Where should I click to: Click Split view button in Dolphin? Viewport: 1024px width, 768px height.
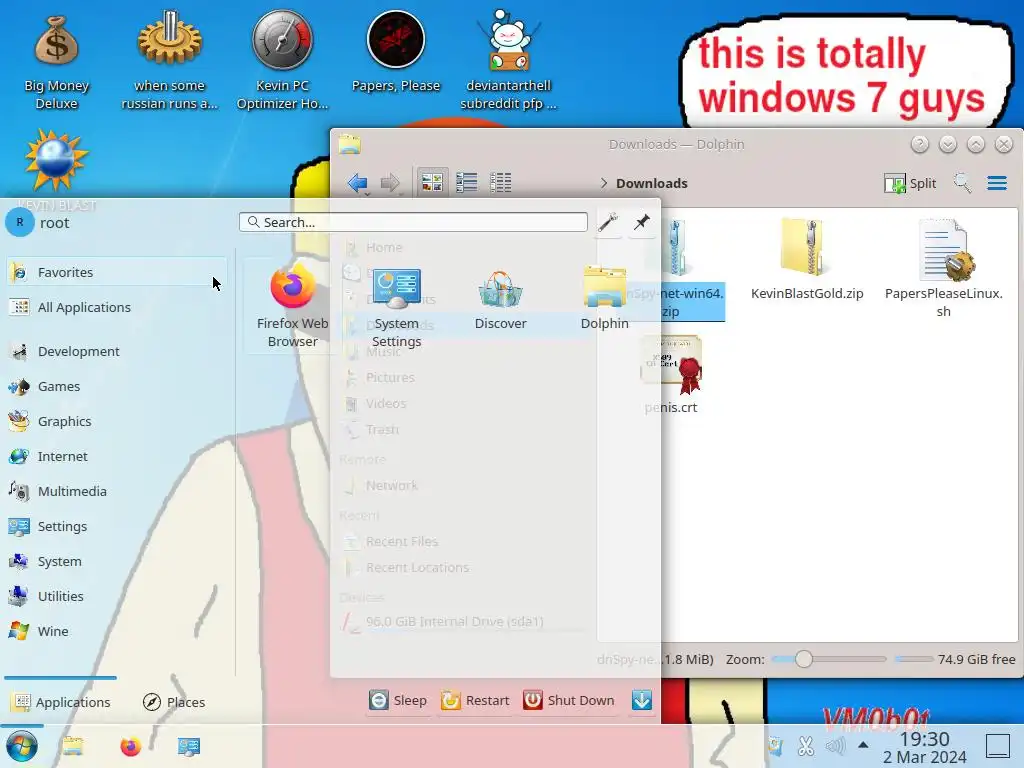[x=910, y=183]
